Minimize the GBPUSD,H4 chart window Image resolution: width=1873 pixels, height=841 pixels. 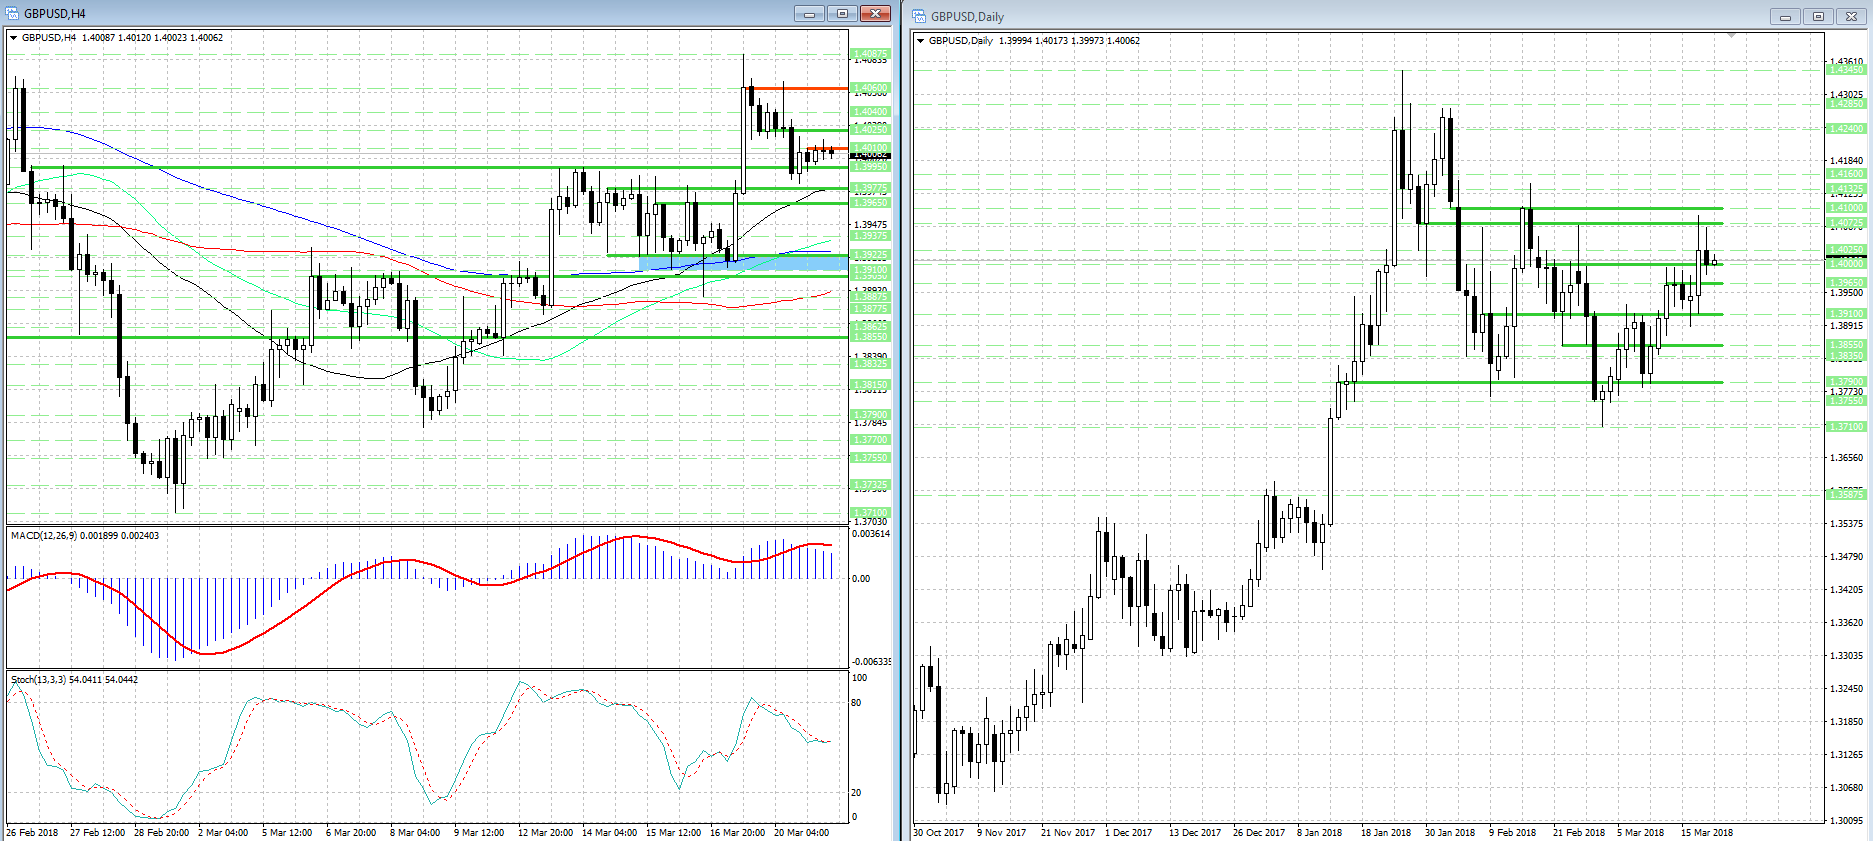click(x=810, y=13)
